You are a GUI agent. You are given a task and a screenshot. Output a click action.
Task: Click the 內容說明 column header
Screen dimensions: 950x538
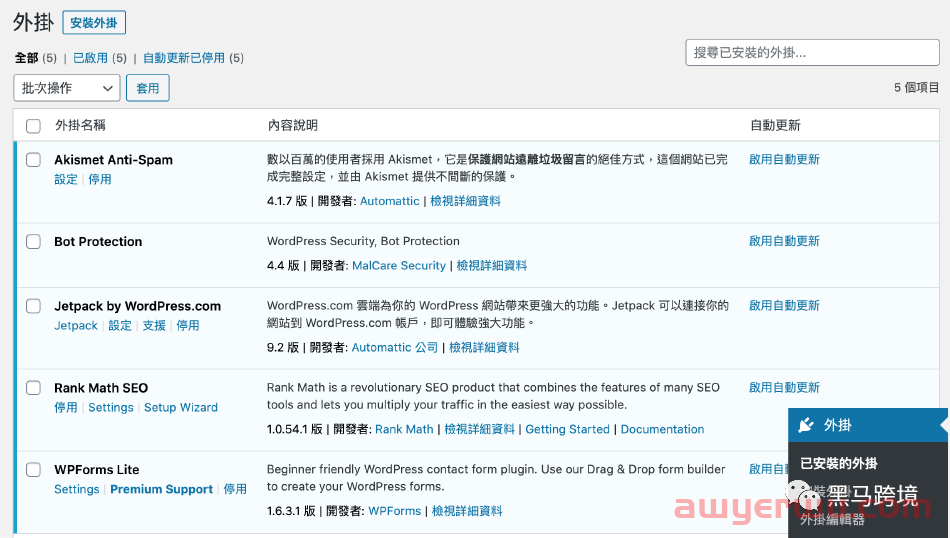293,125
